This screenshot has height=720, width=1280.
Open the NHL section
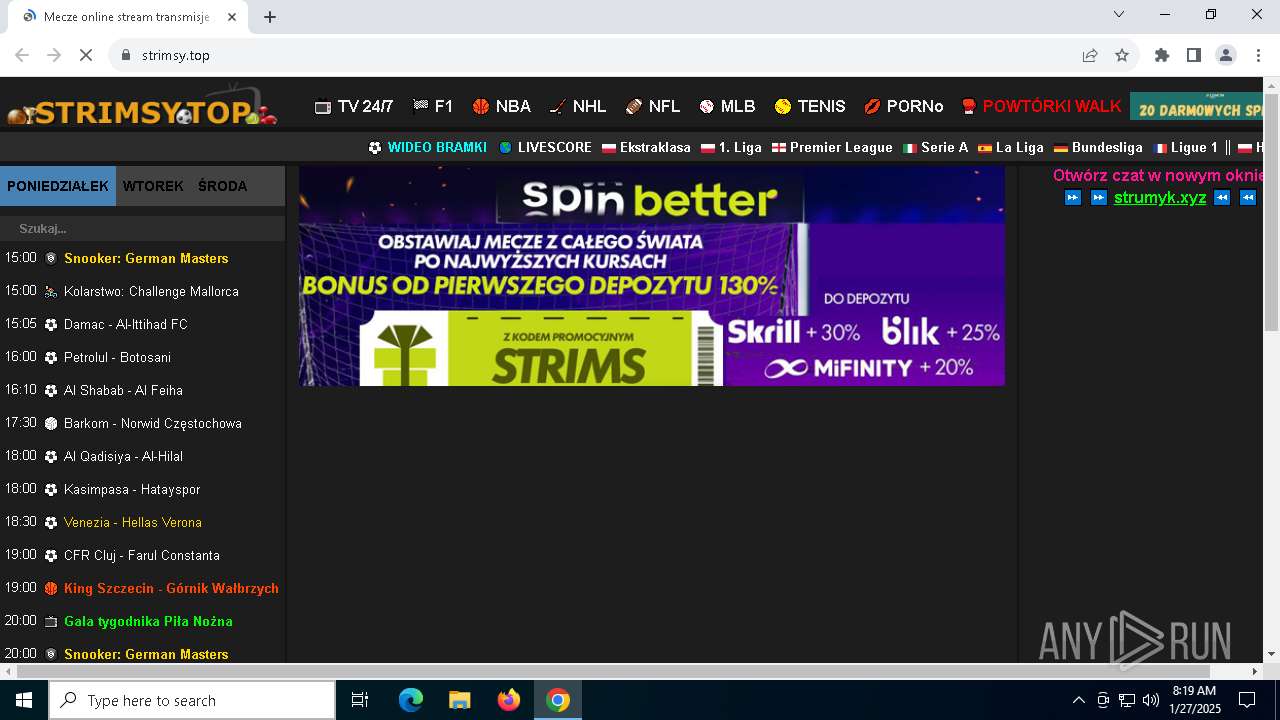tap(578, 106)
